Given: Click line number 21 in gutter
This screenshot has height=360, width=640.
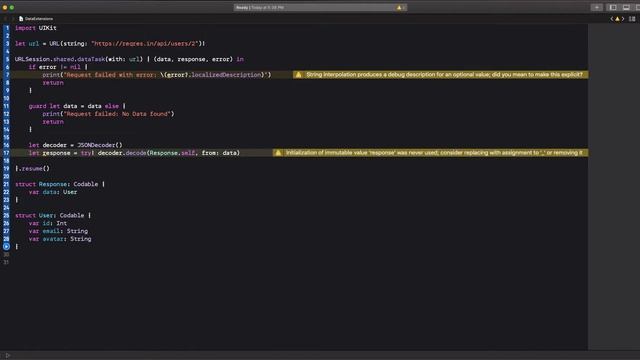Looking at the screenshot, I should click(7, 184).
